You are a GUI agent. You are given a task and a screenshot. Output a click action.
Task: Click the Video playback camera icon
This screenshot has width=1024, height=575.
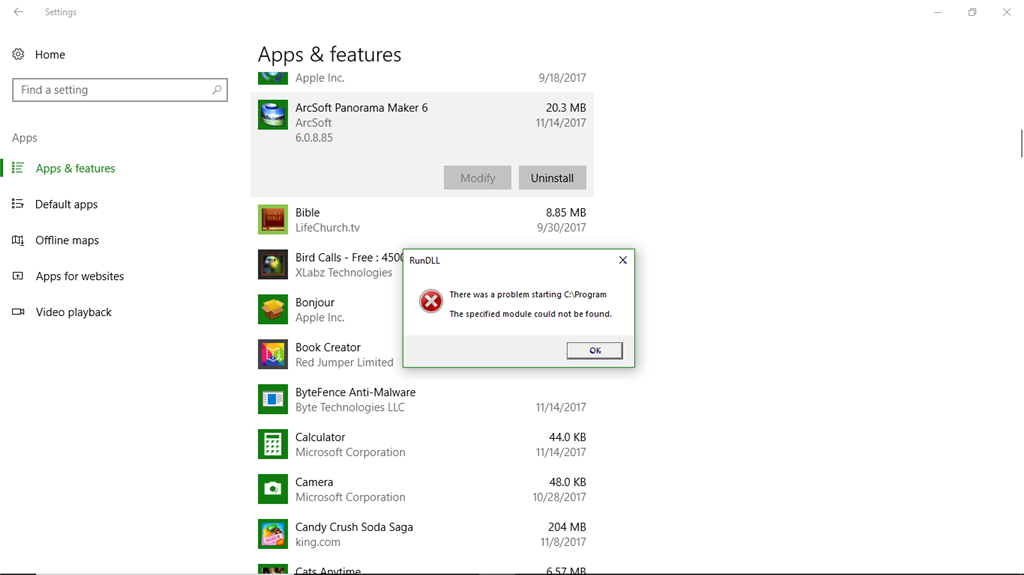(x=18, y=312)
